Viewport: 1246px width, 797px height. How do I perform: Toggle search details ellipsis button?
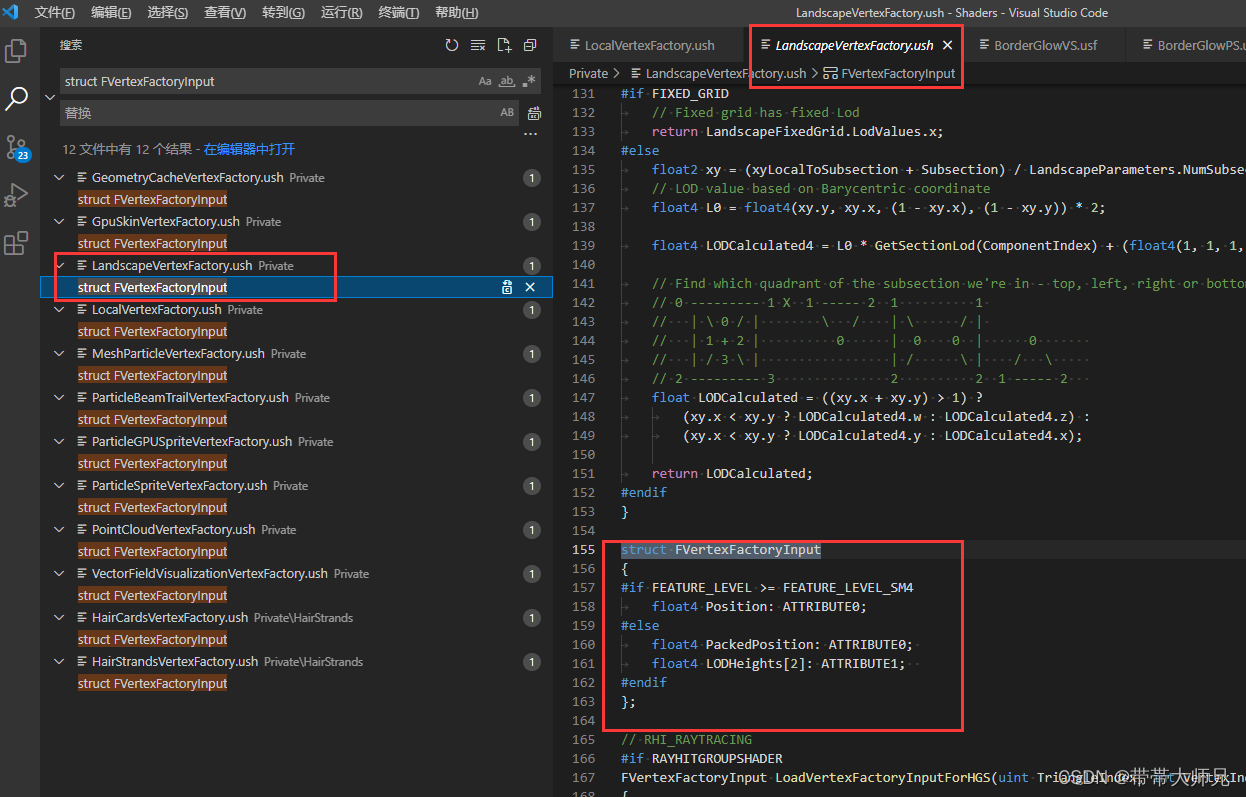[531, 133]
